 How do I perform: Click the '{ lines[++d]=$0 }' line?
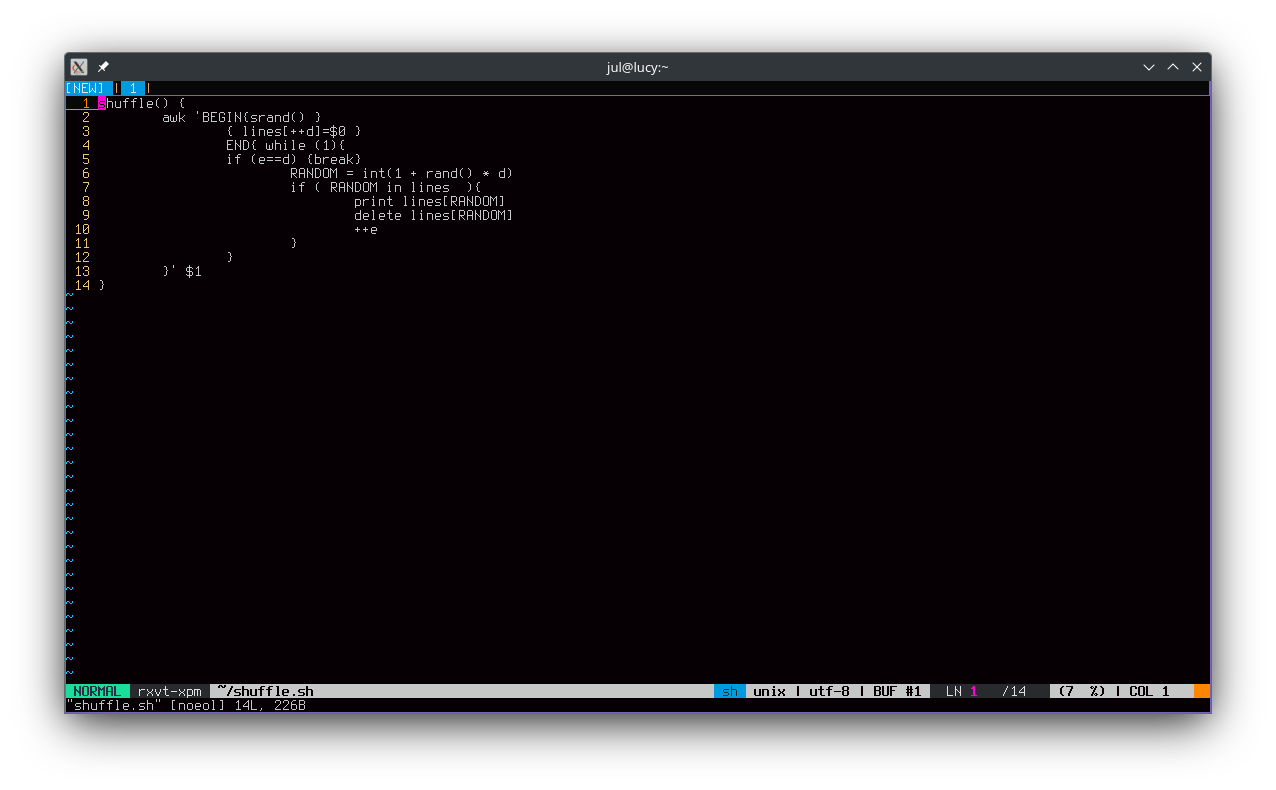coord(294,131)
